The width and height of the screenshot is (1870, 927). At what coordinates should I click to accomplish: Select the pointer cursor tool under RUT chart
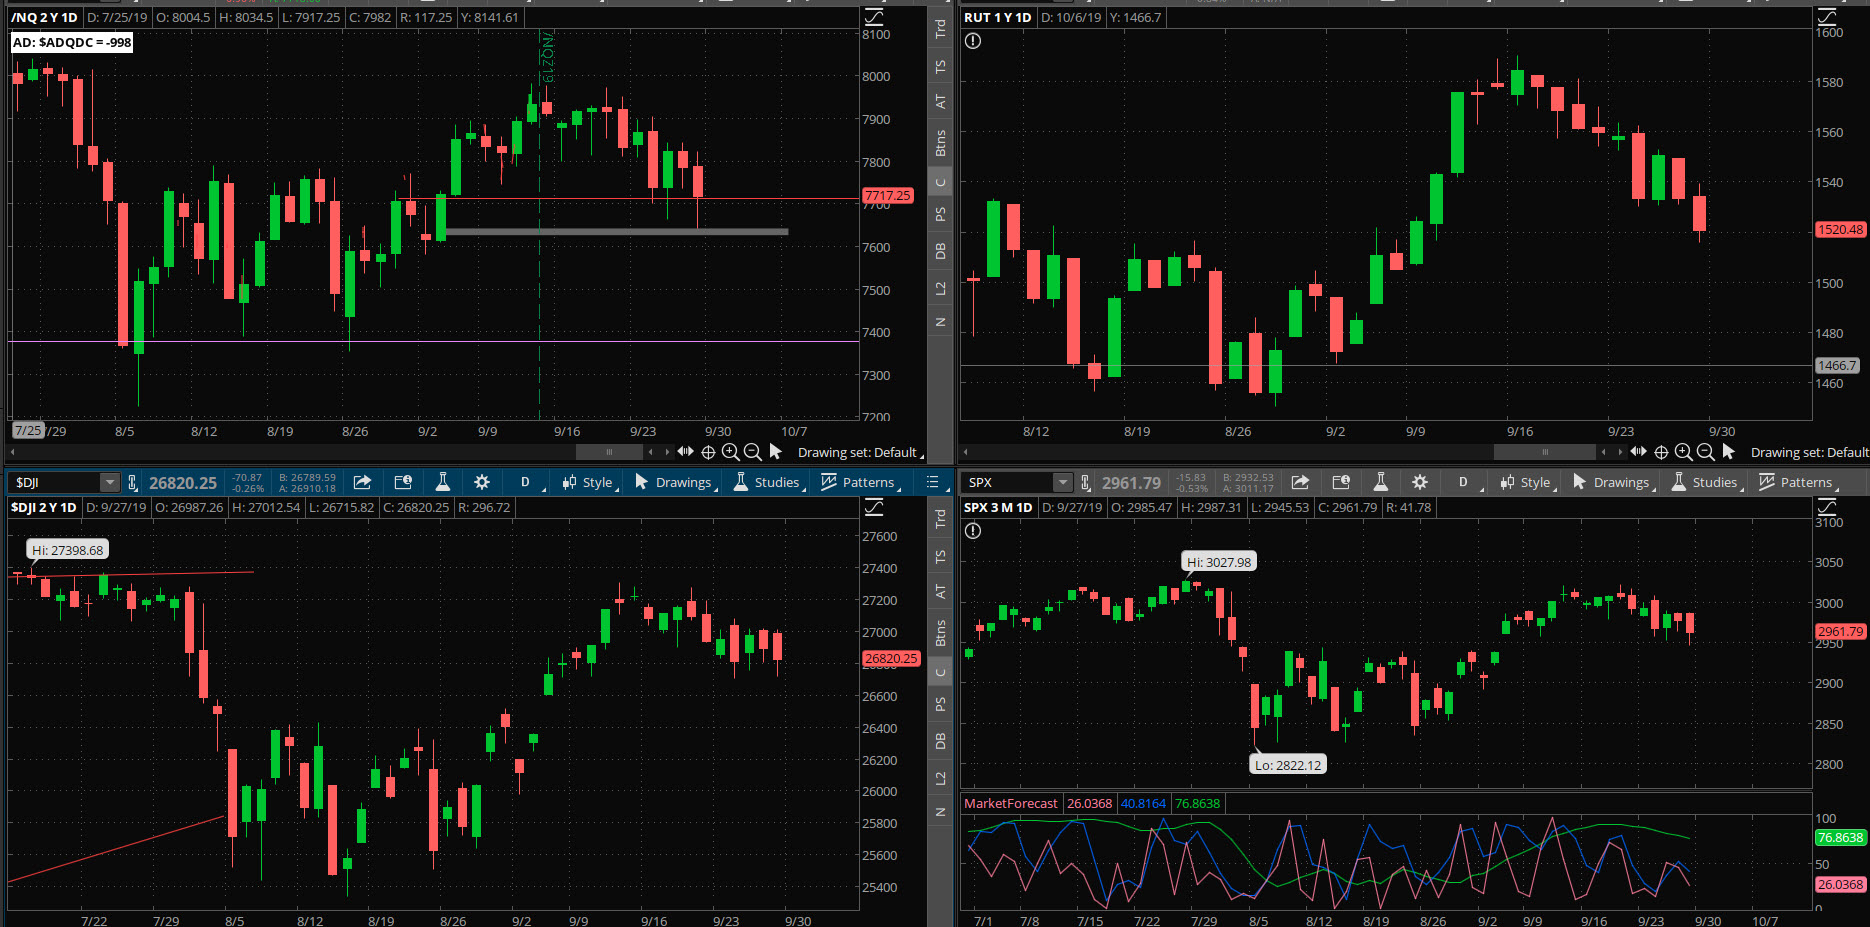point(1728,452)
